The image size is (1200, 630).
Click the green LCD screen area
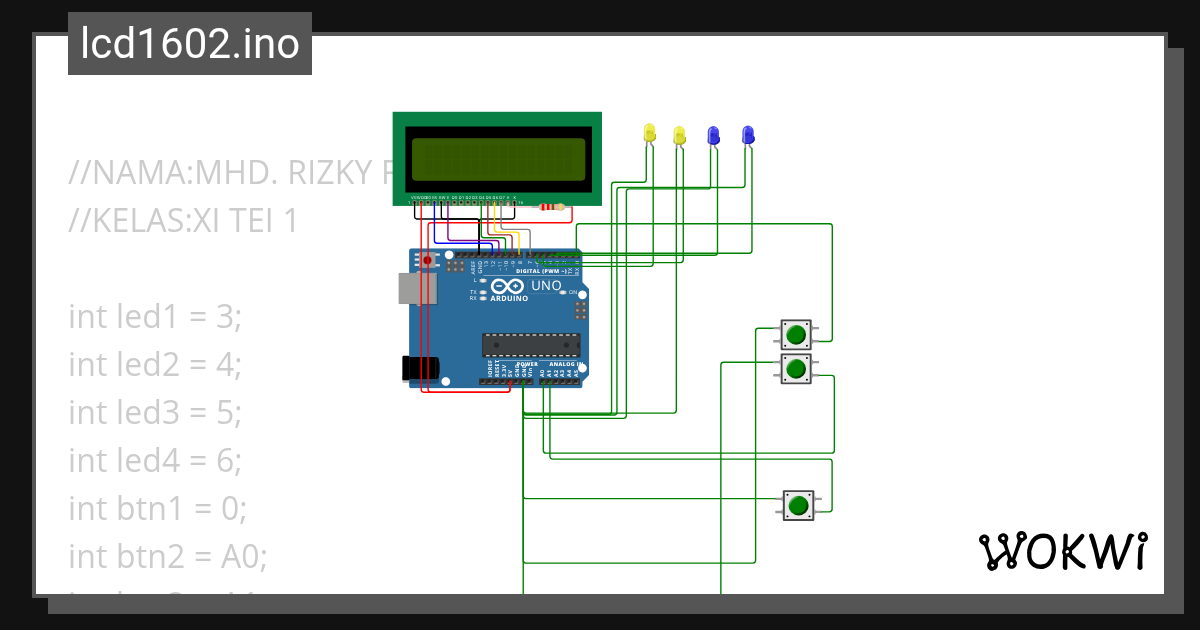(500, 158)
